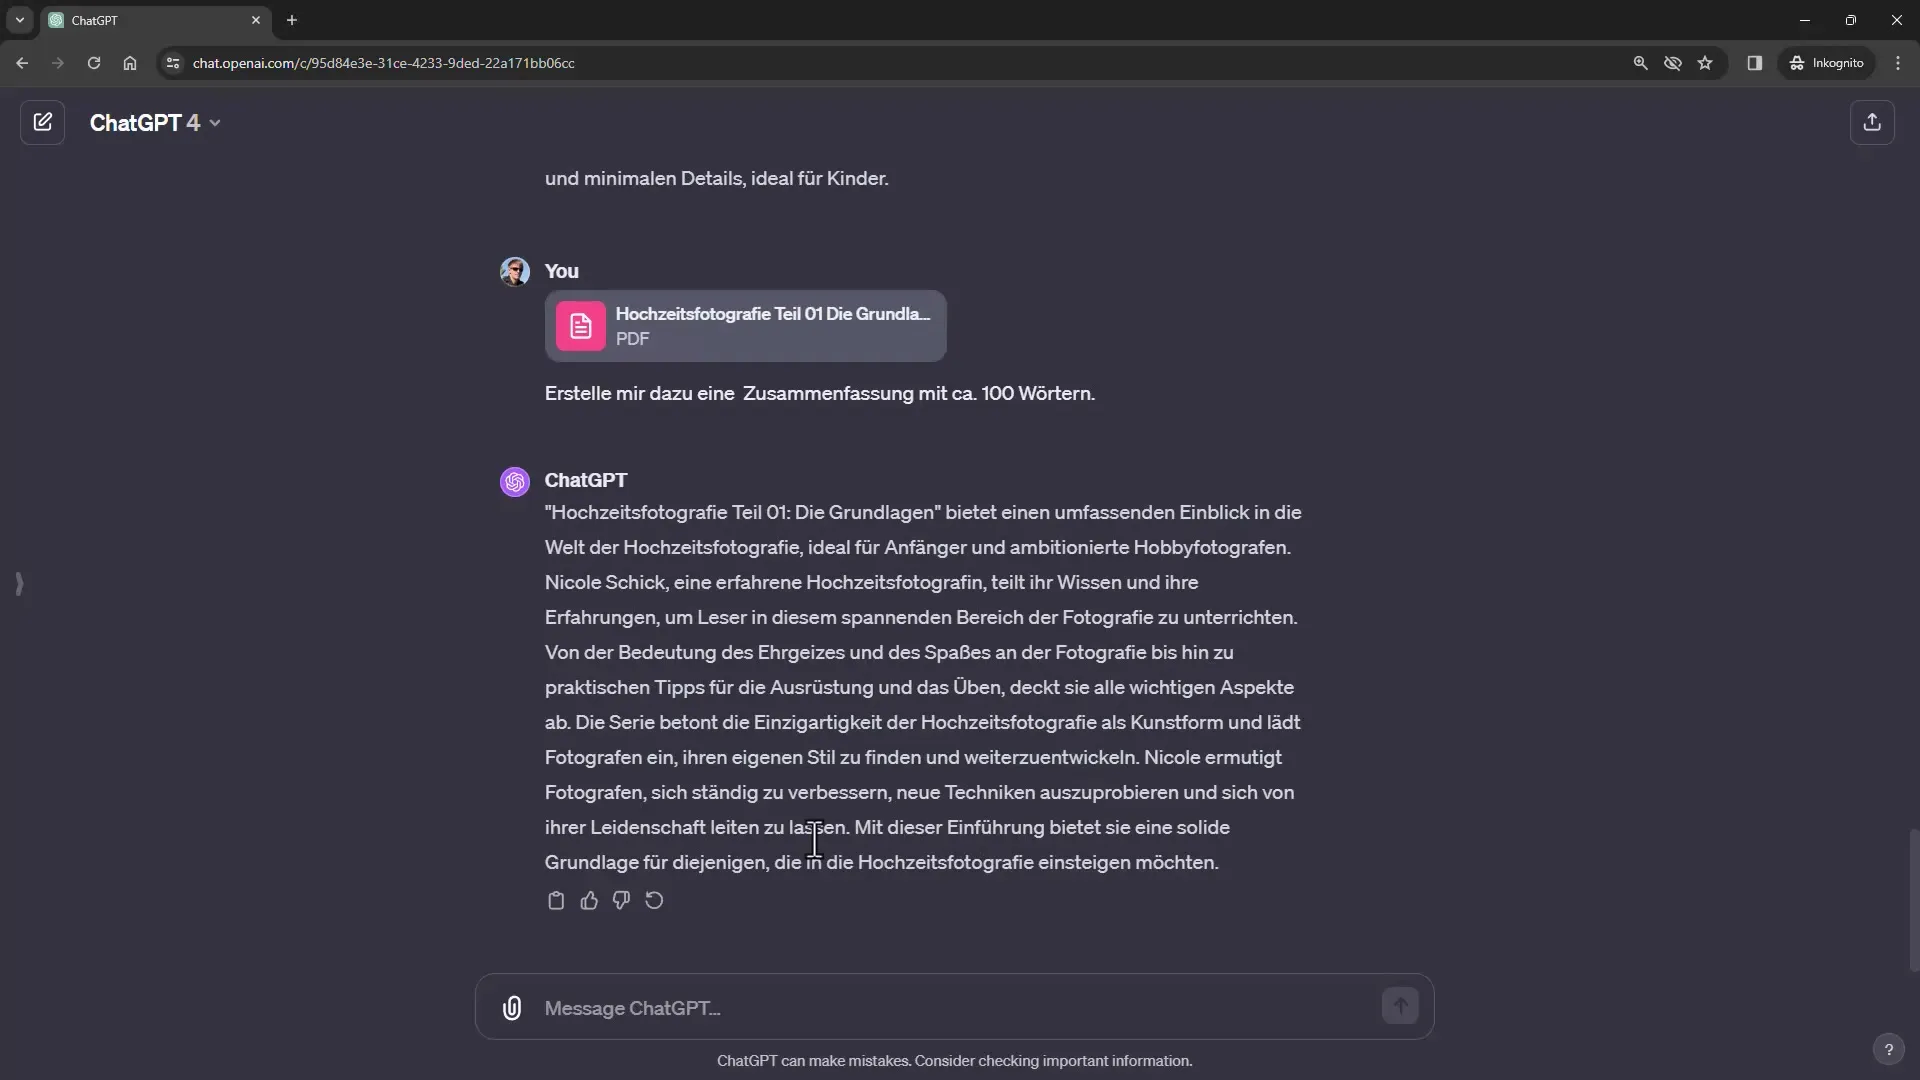Screen dimensions: 1920x1080
Task: Open zoom magnifier in address bar
Action: (x=1640, y=63)
